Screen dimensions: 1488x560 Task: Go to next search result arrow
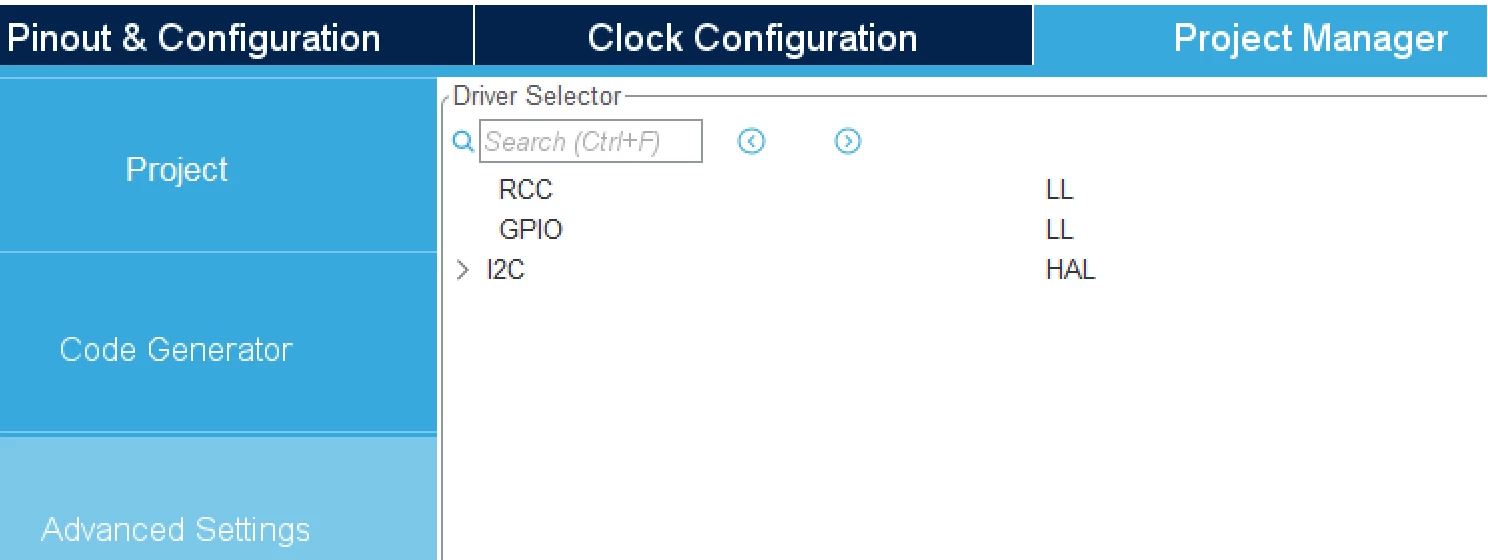point(848,142)
